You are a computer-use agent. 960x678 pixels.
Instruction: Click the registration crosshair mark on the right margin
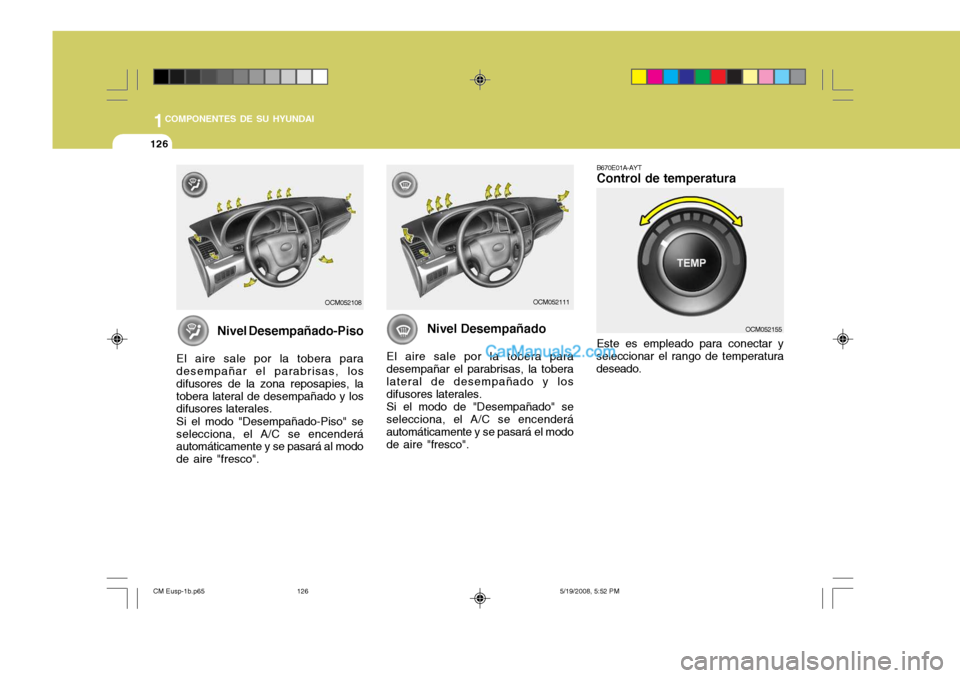(842, 339)
